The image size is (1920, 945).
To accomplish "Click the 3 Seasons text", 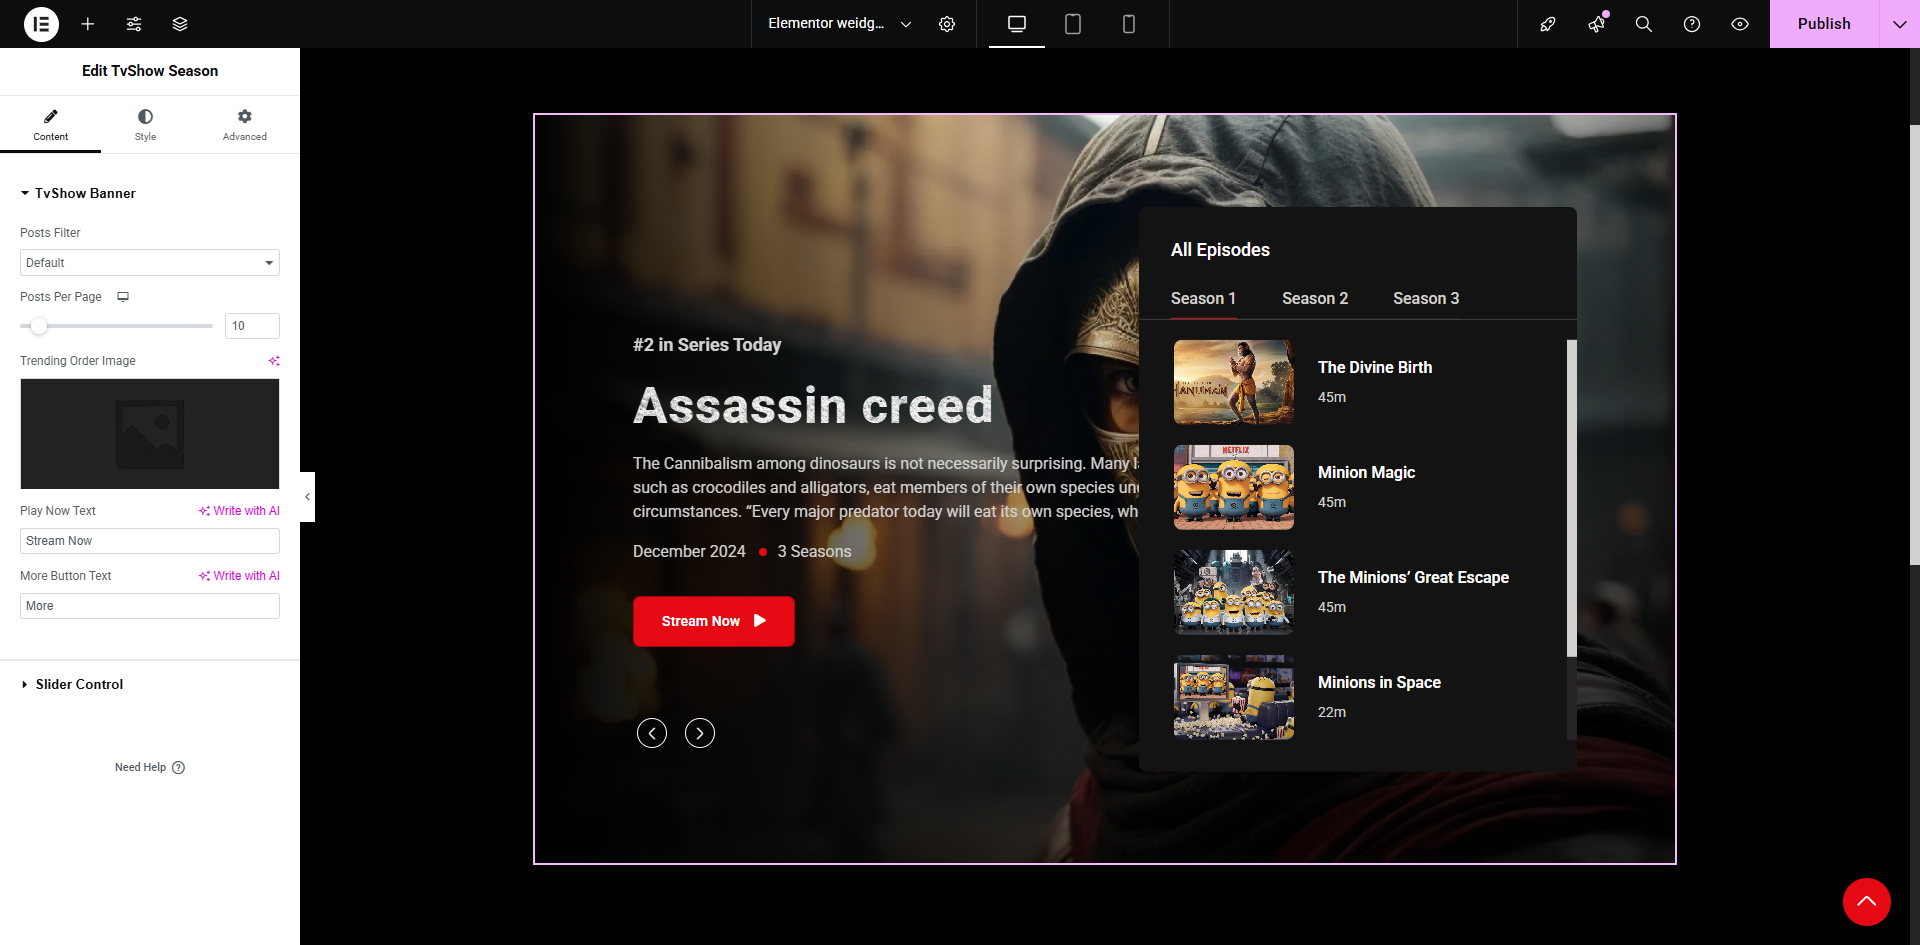I will [815, 551].
